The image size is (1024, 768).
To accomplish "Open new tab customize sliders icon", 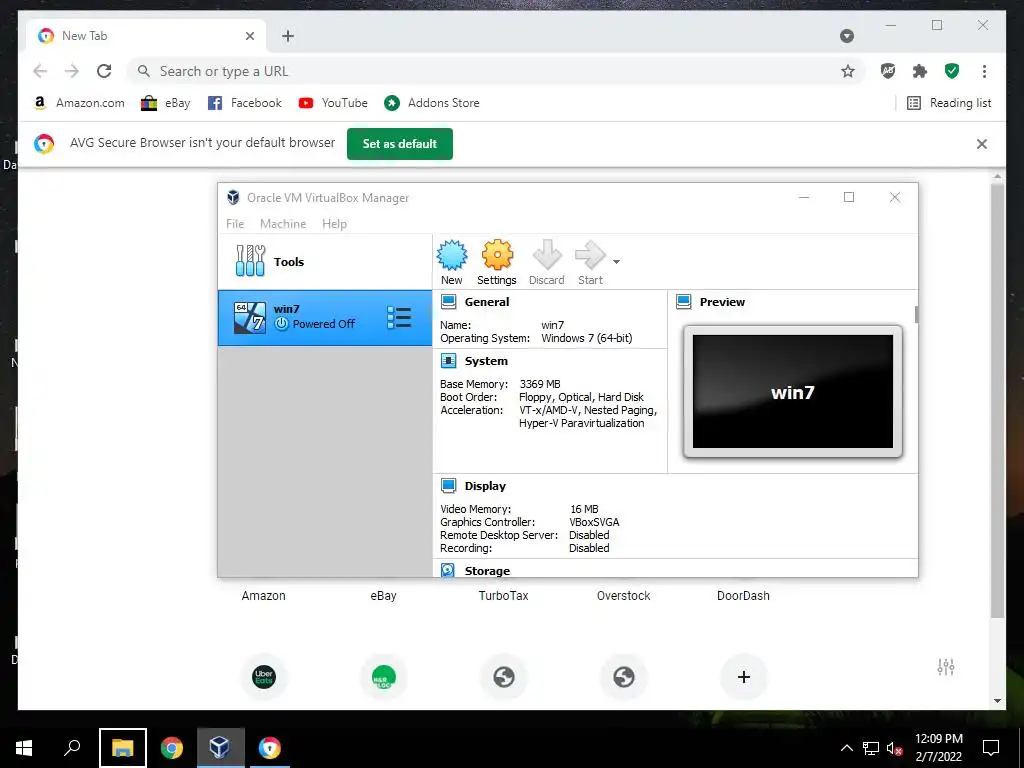I will [946, 667].
